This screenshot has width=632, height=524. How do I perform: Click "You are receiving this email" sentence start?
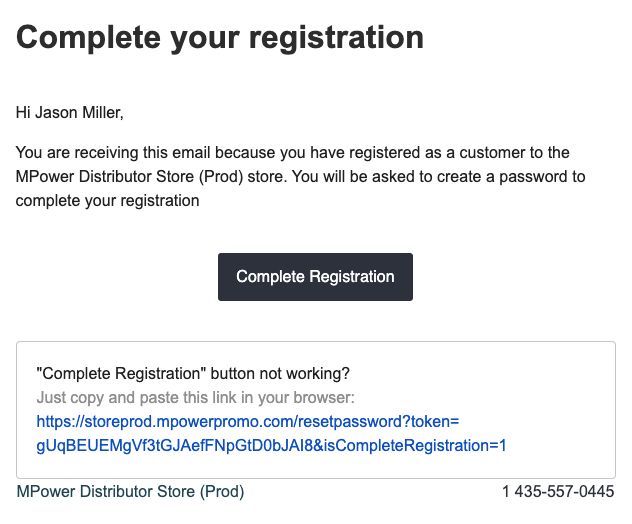(113, 153)
